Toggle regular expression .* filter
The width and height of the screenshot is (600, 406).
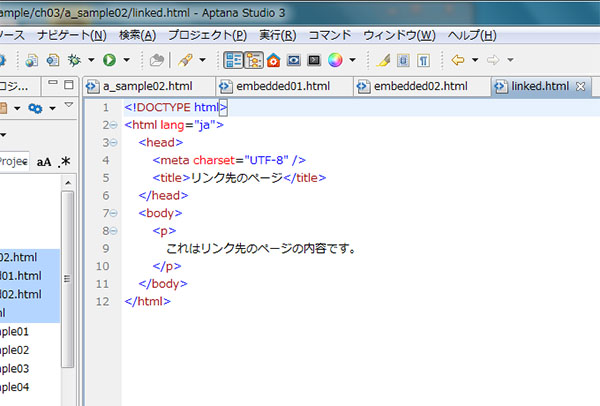point(64,162)
